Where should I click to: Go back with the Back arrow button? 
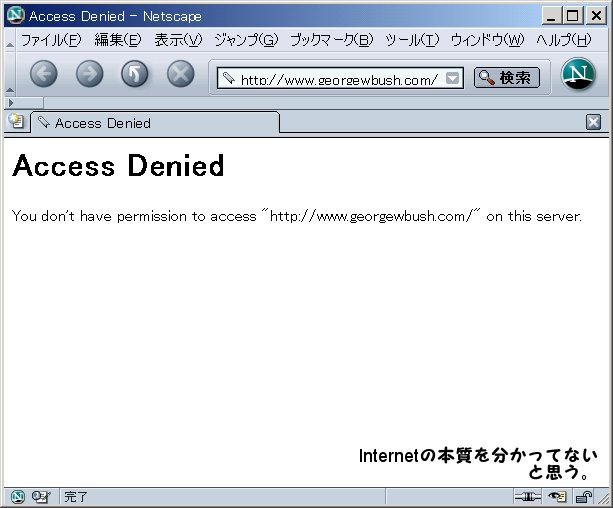(x=43, y=74)
